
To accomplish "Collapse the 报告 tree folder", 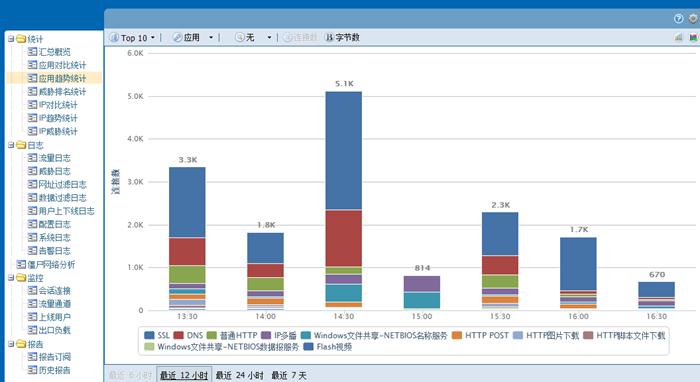I will click(11, 344).
